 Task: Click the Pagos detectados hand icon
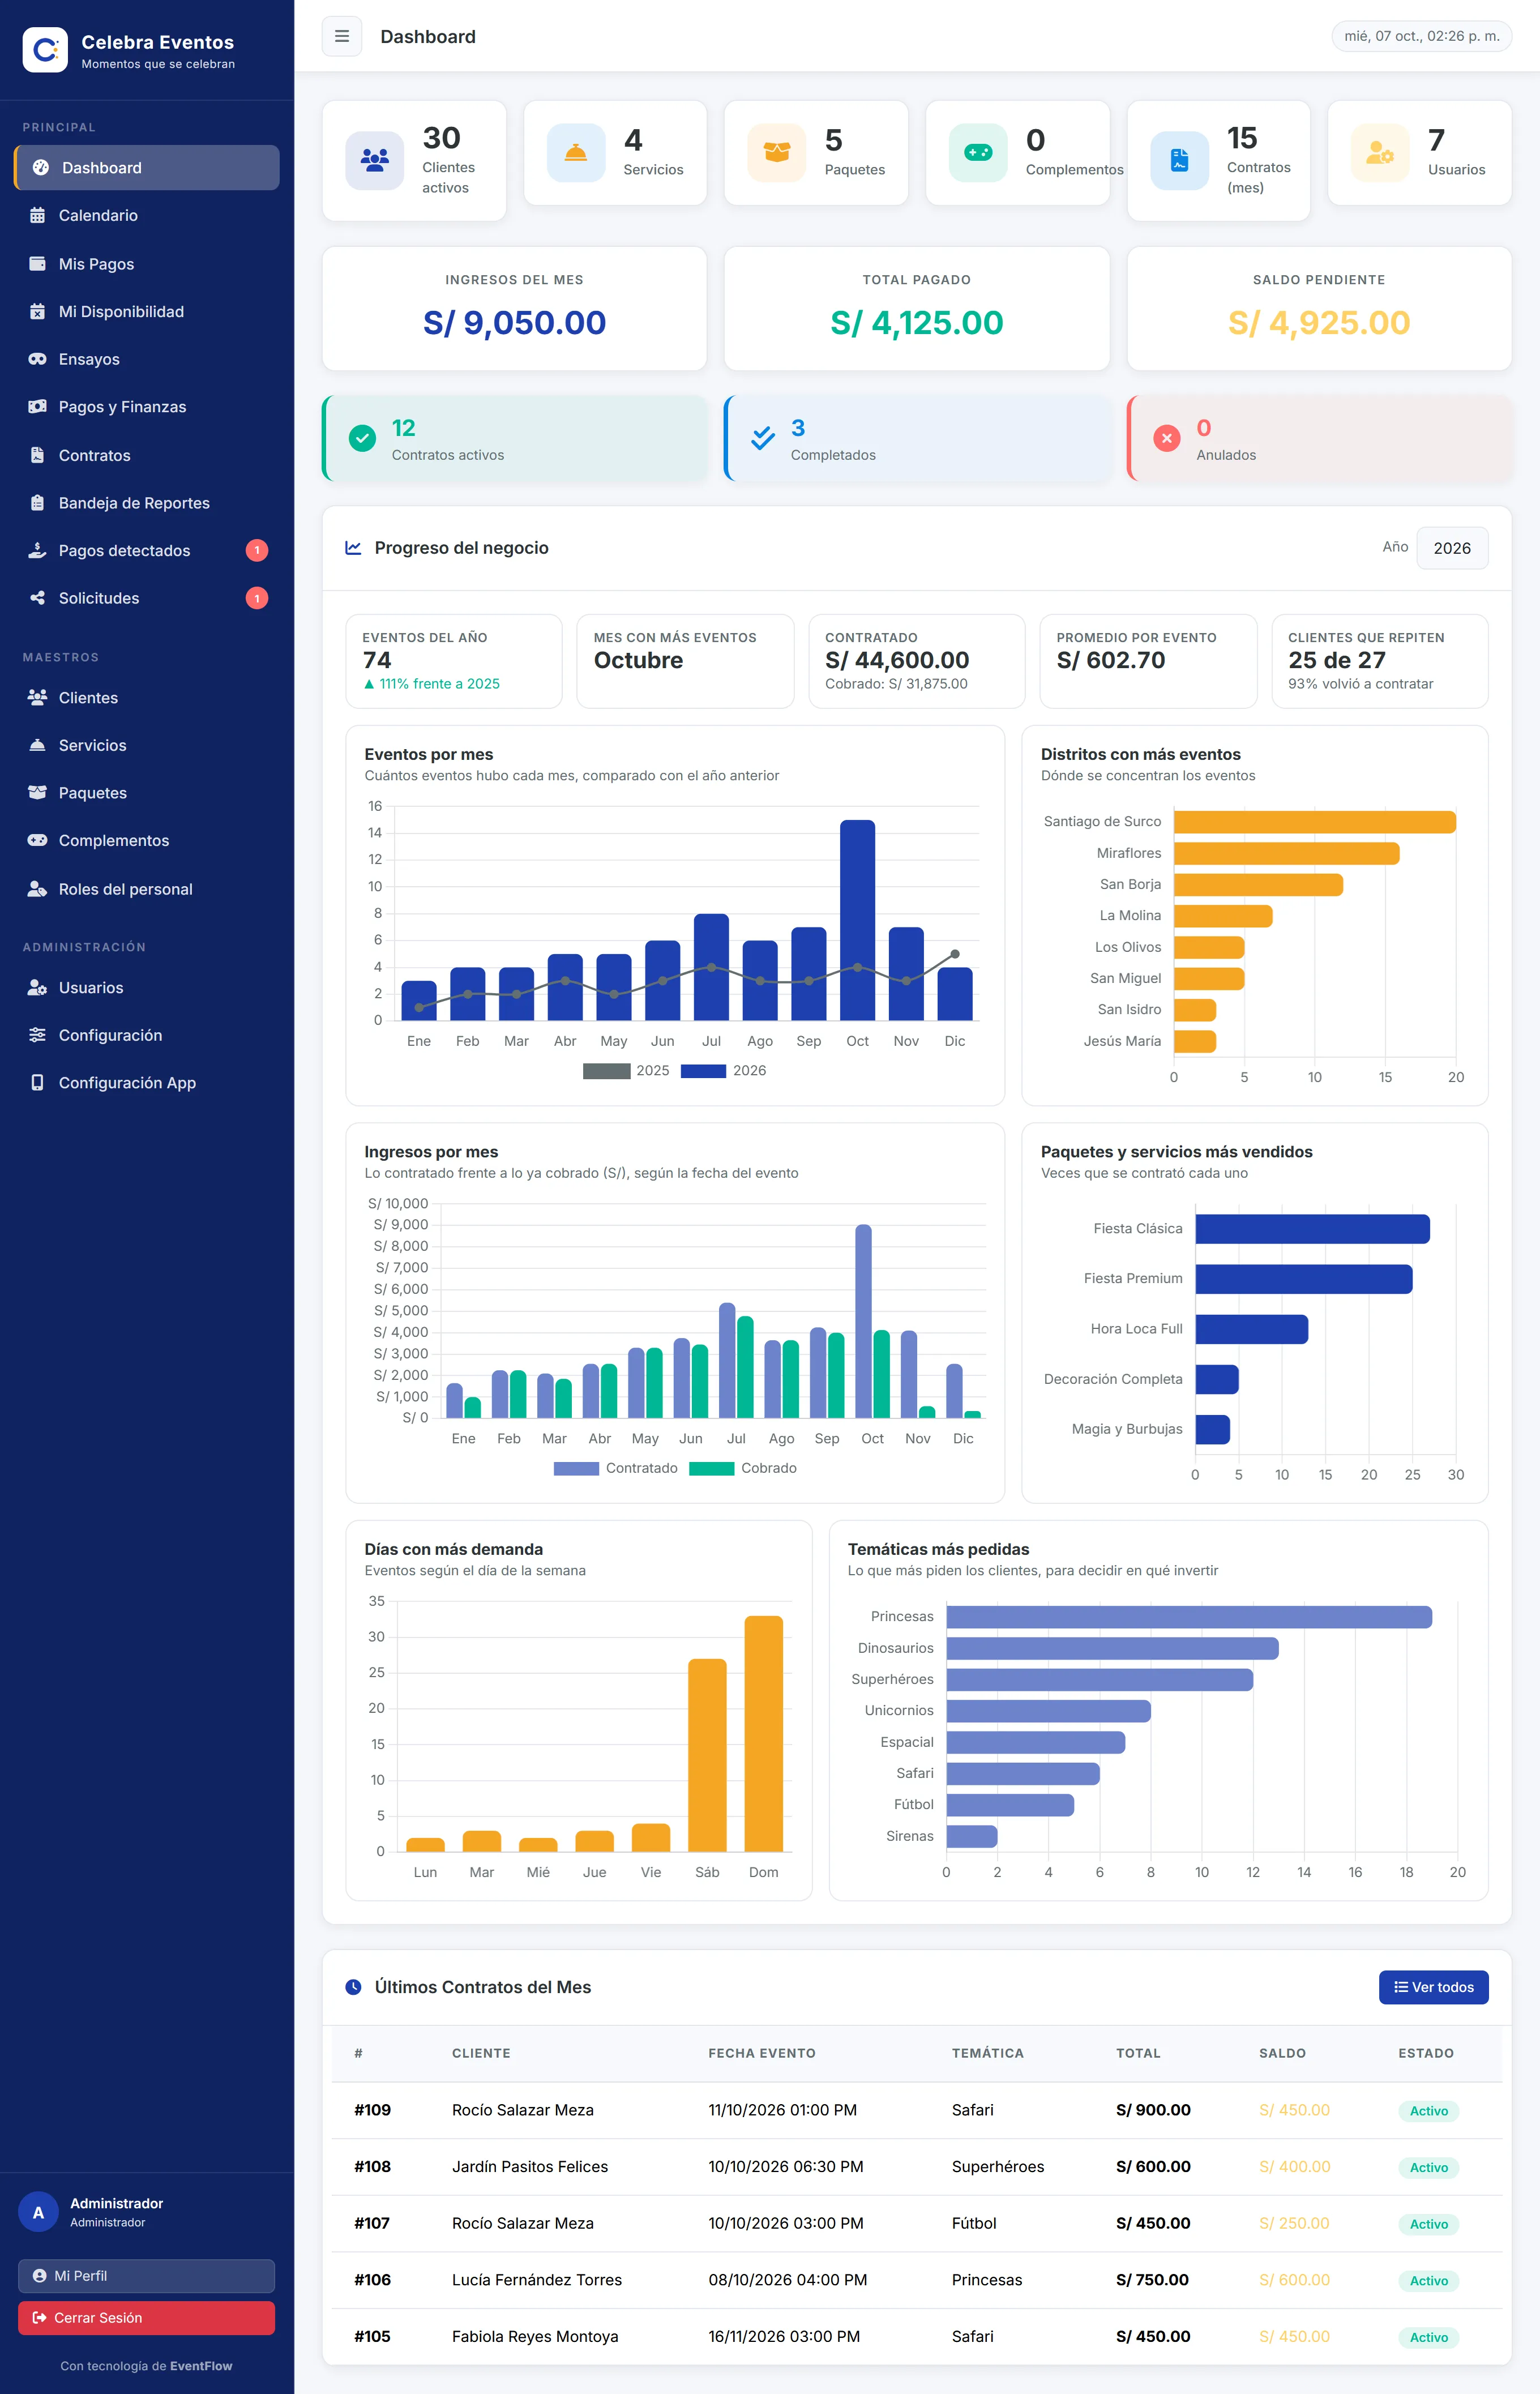pos(37,551)
